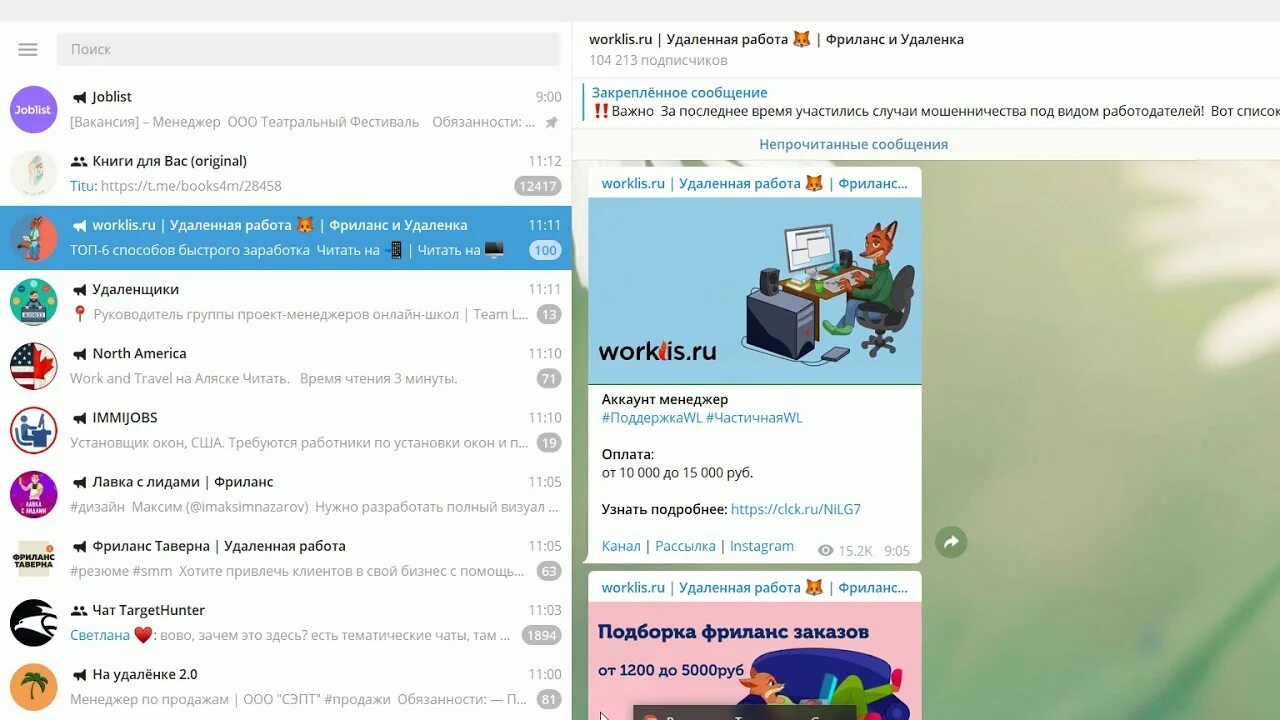Click 100 unread badge on worklis.ru
Image resolution: width=1280 pixels, height=720 pixels.
[546, 250]
